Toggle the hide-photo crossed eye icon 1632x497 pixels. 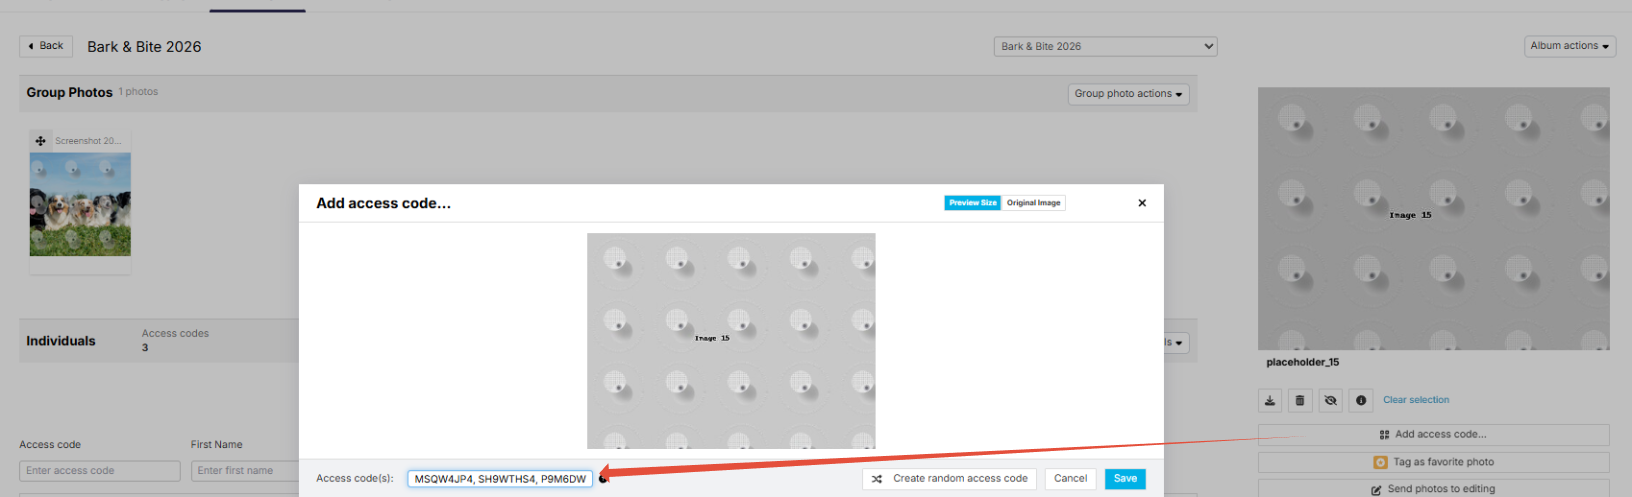coord(1330,400)
